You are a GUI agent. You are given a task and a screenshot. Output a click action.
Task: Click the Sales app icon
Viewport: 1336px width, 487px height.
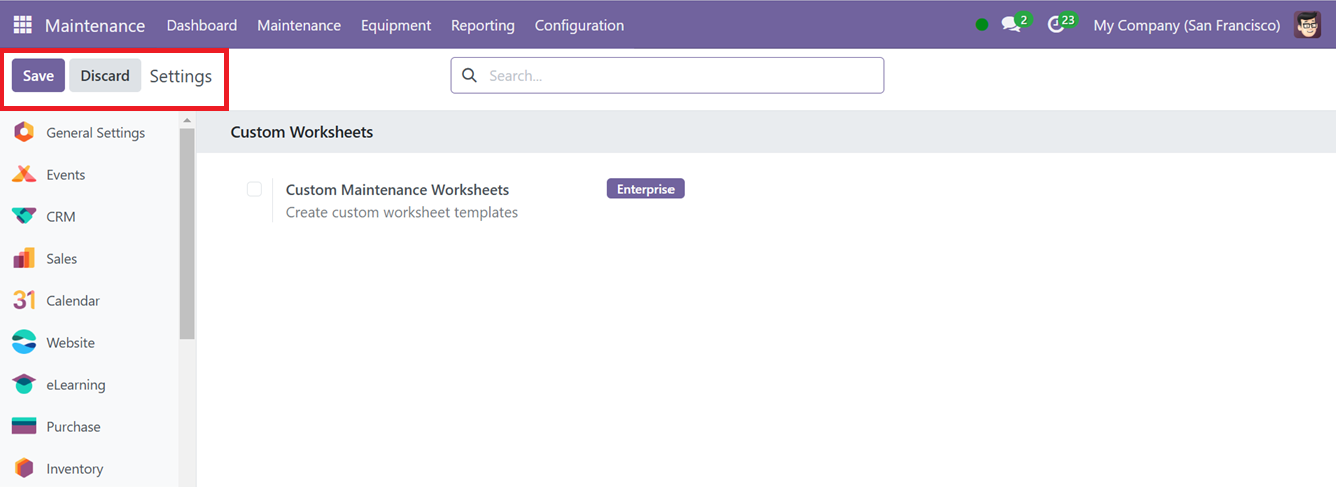coord(24,258)
